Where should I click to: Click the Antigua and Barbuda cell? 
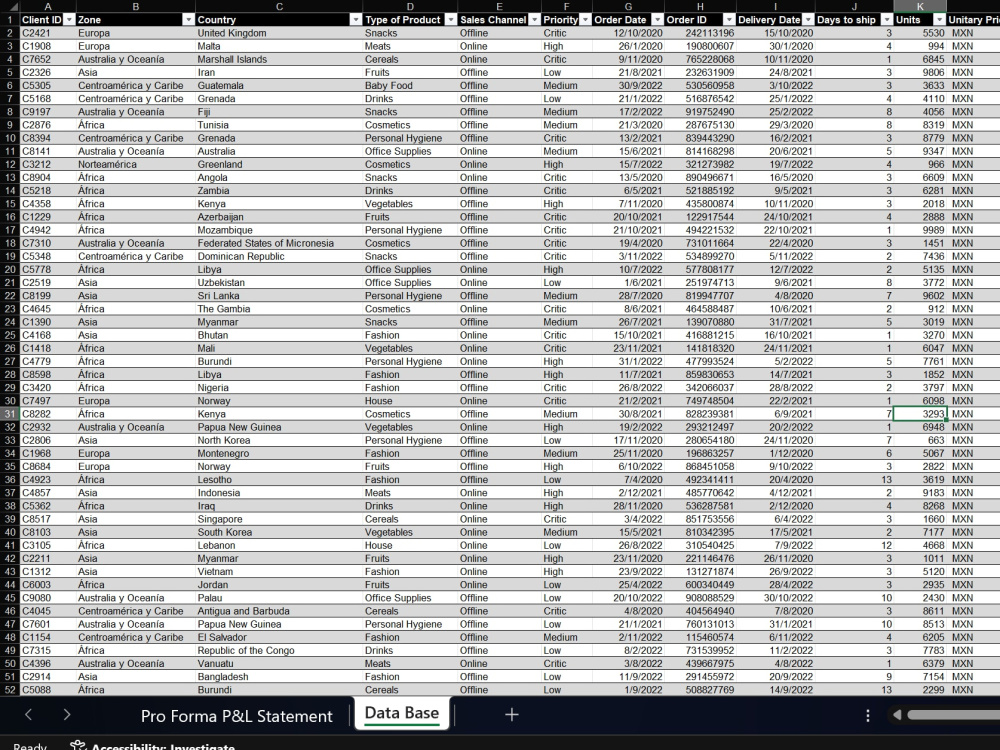click(x=279, y=611)
